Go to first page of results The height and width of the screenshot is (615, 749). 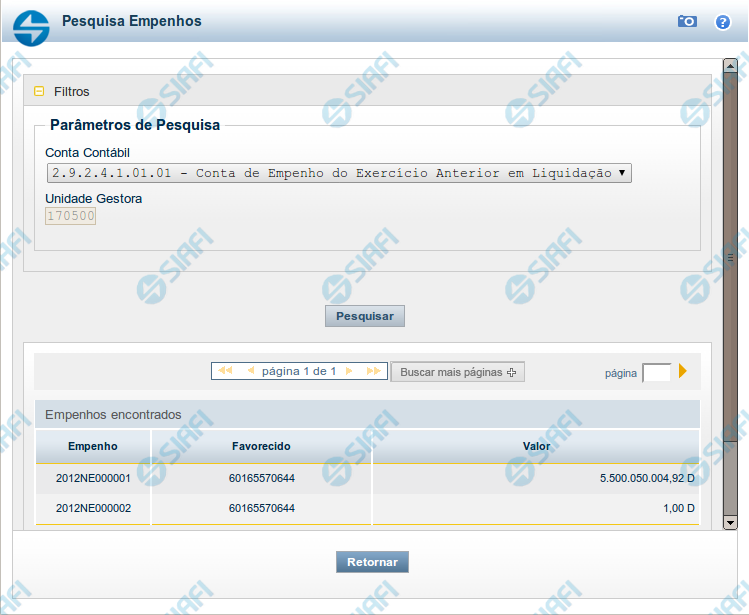tap(225, 371)
